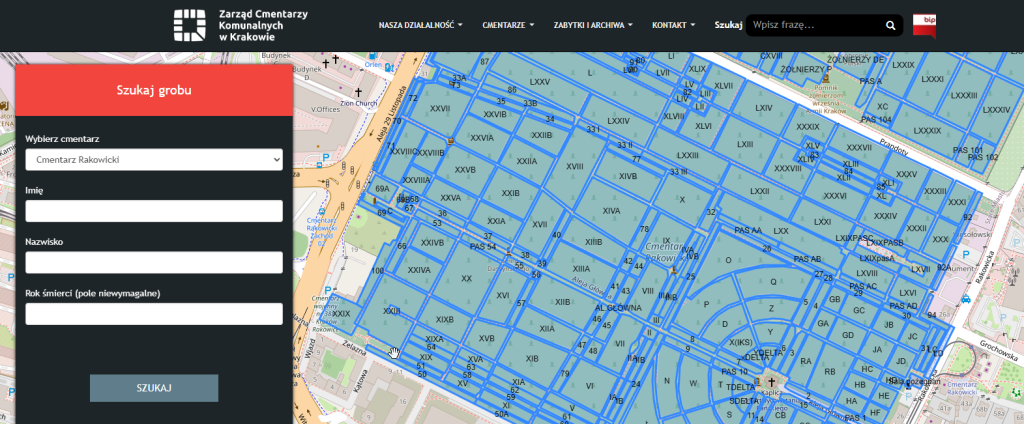Image resolution: width=1024 pixels, height=424 pixels.
Task: Open the BIP red flag icon
Action: pos(924,25)
